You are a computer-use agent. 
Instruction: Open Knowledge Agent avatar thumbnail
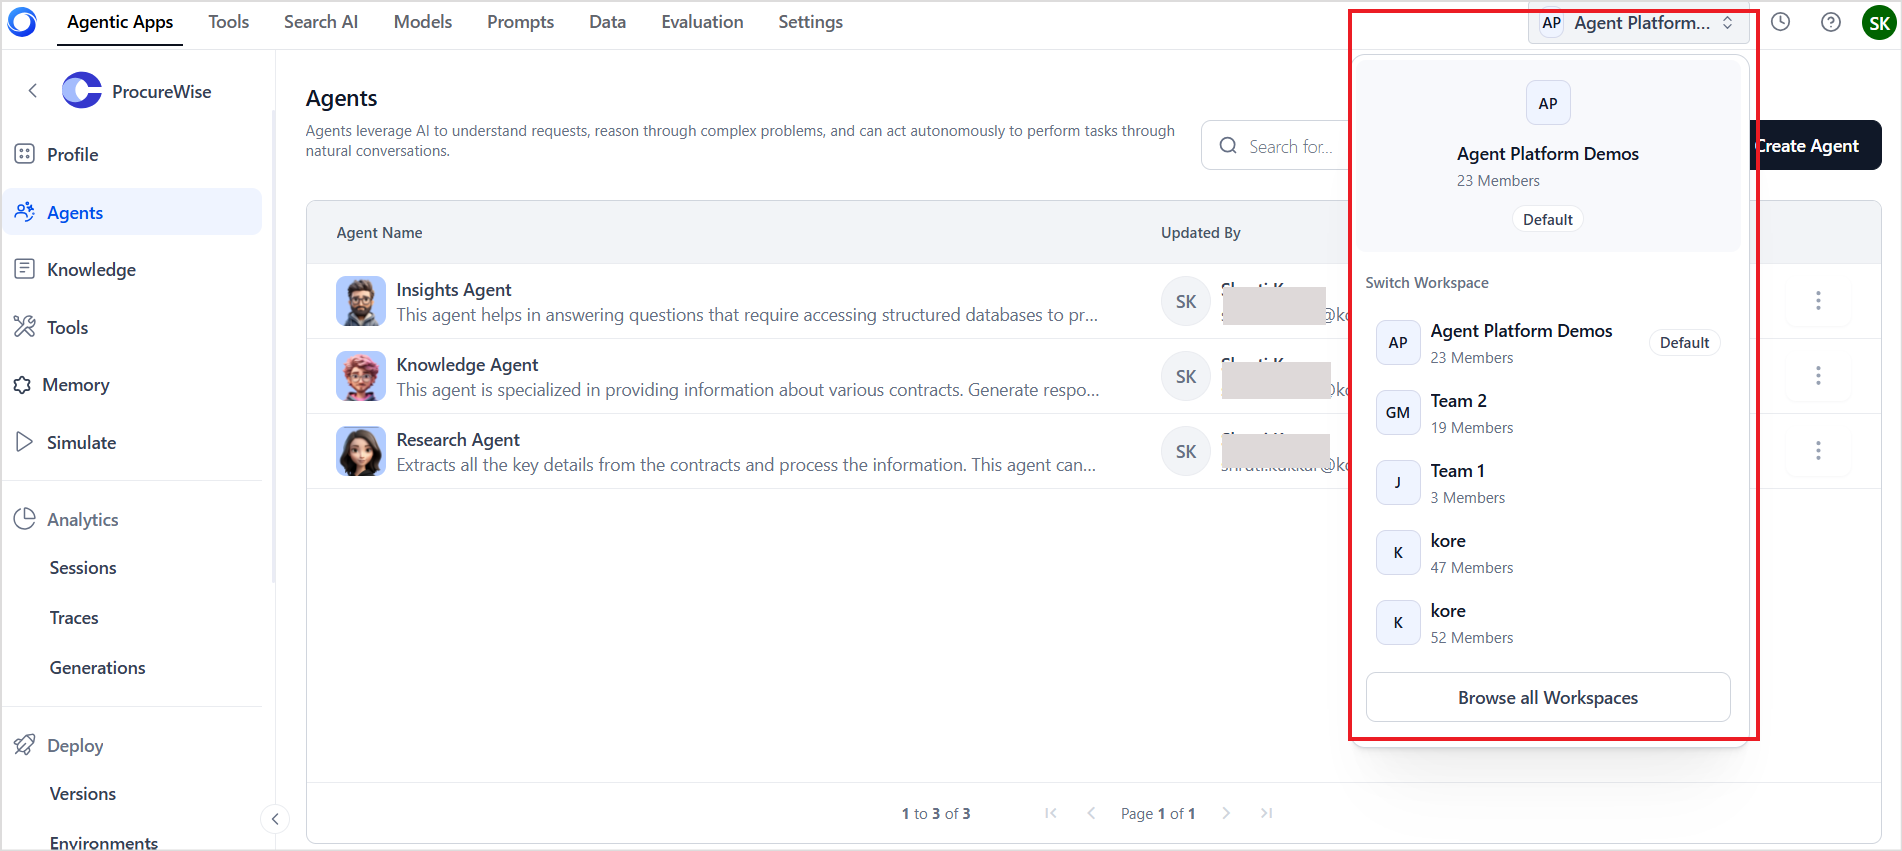(x=361, y=376)
